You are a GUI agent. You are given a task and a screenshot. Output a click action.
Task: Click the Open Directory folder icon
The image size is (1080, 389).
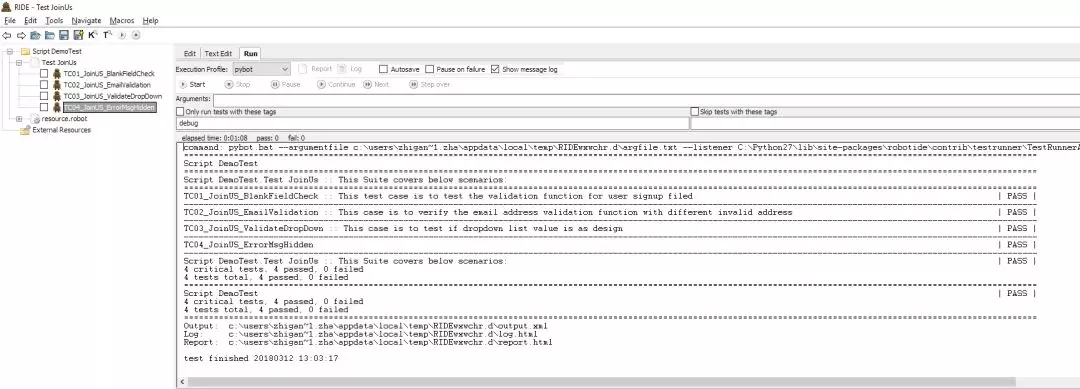click(x=50, y=34)
